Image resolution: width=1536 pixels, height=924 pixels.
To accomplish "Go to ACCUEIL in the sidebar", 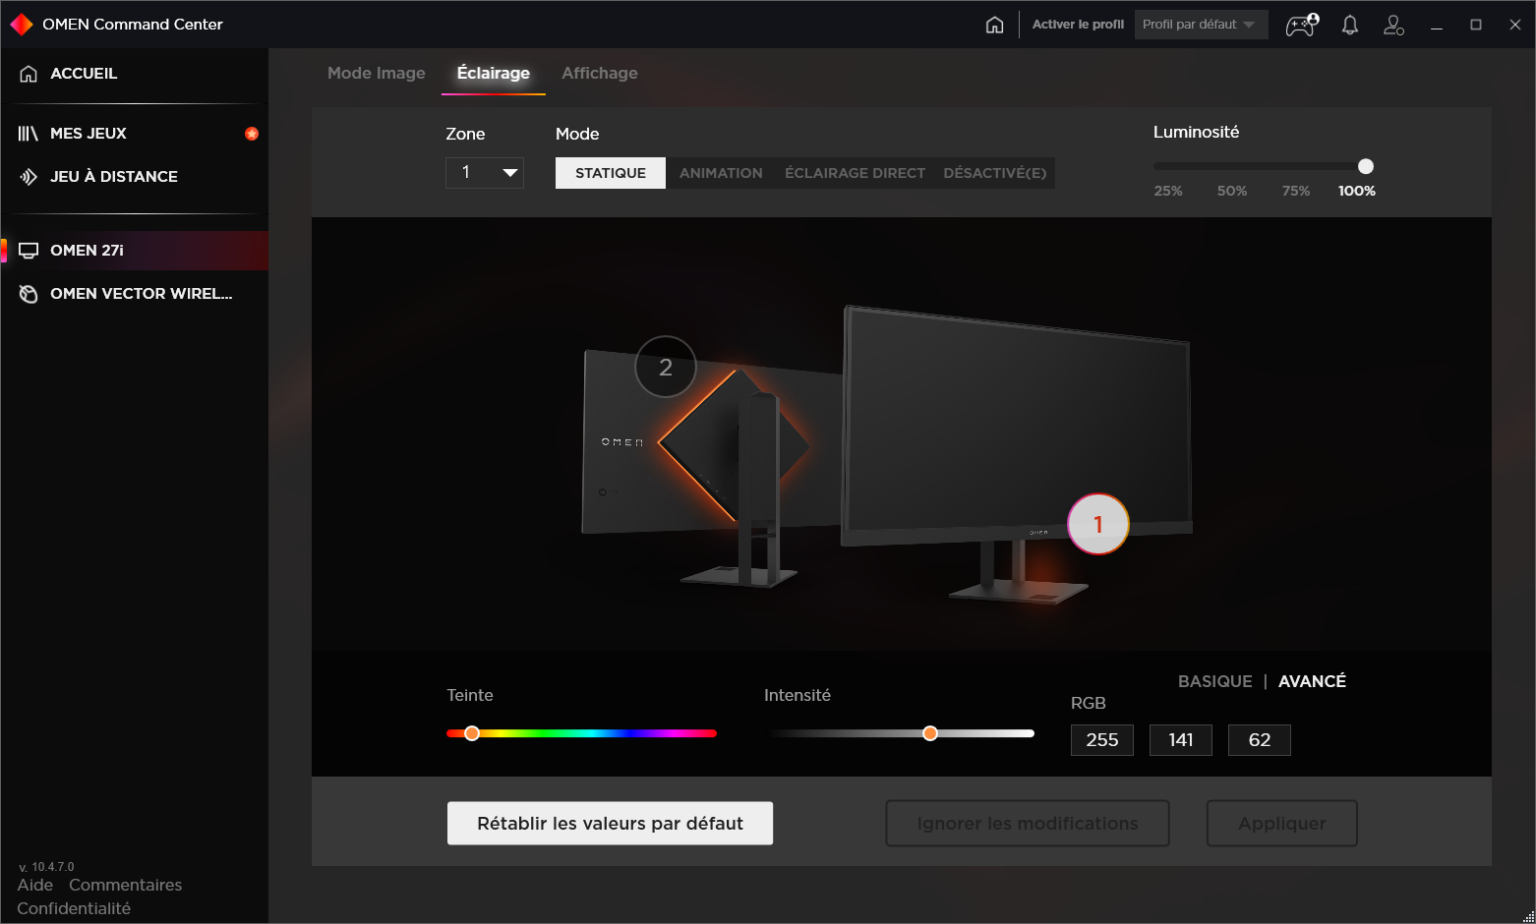I will tap(134, 74).
